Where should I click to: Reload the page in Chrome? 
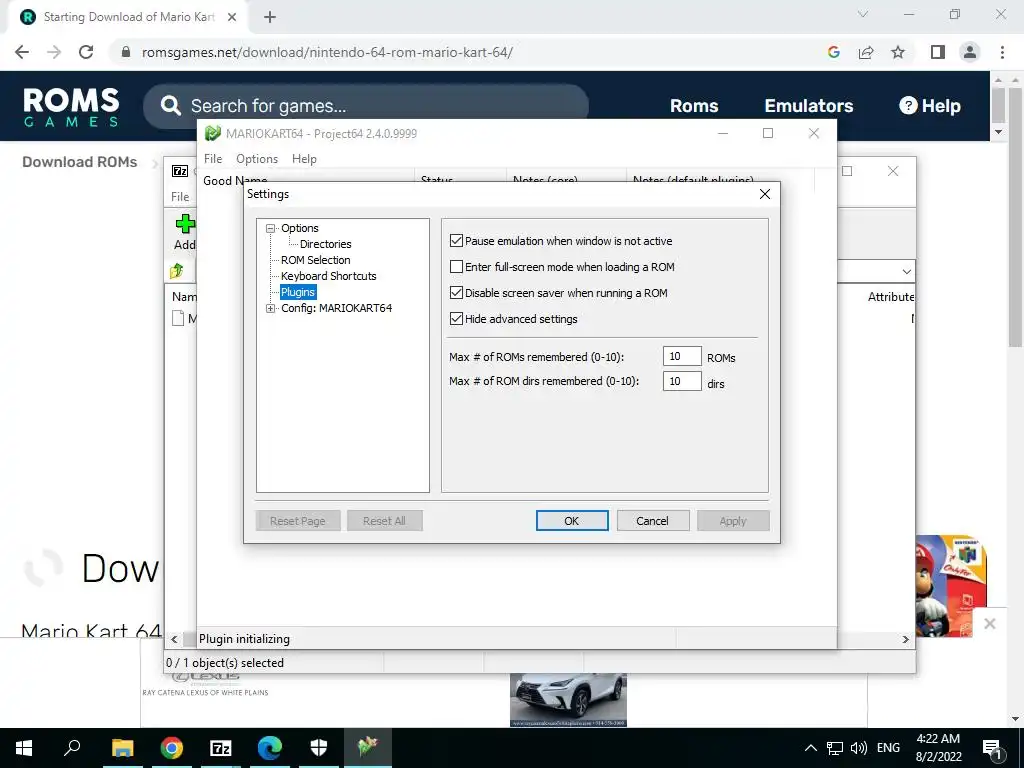pyautogui.click(x=86, y=52)
